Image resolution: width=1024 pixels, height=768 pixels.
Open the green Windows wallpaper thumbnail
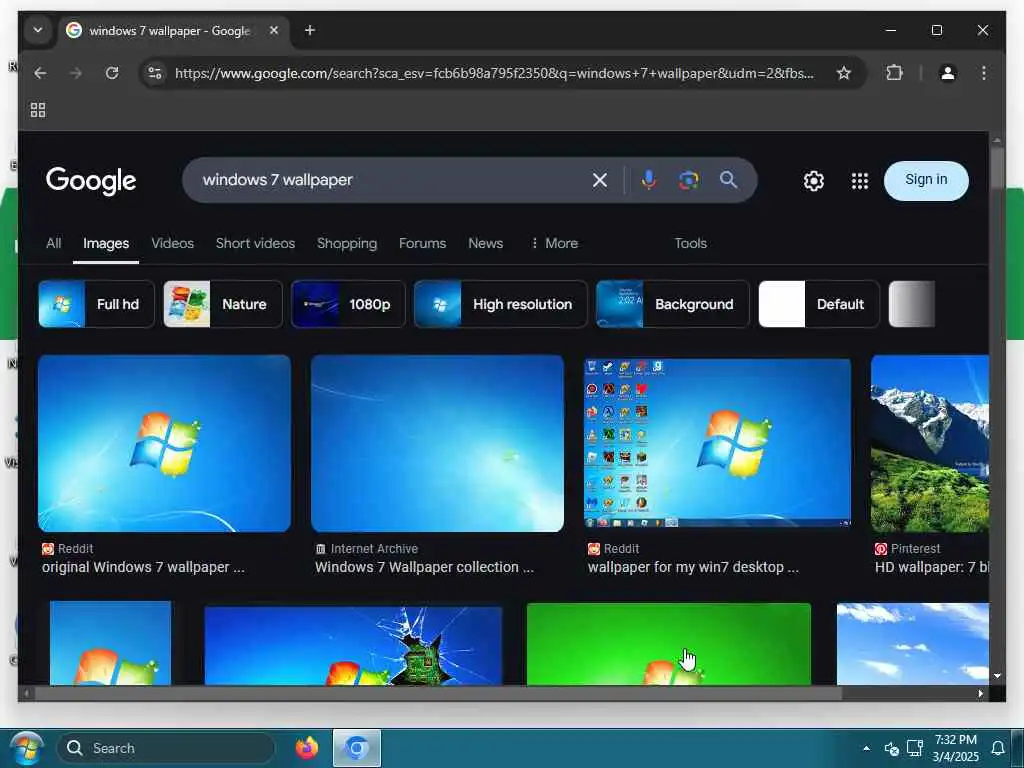pos(669,644)
